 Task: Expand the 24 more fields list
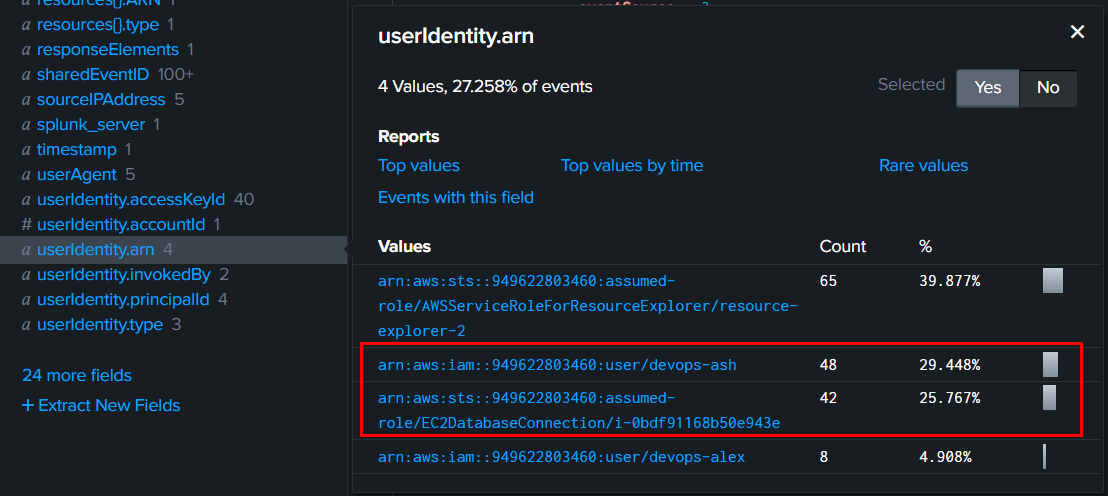(x=77, y=376)
